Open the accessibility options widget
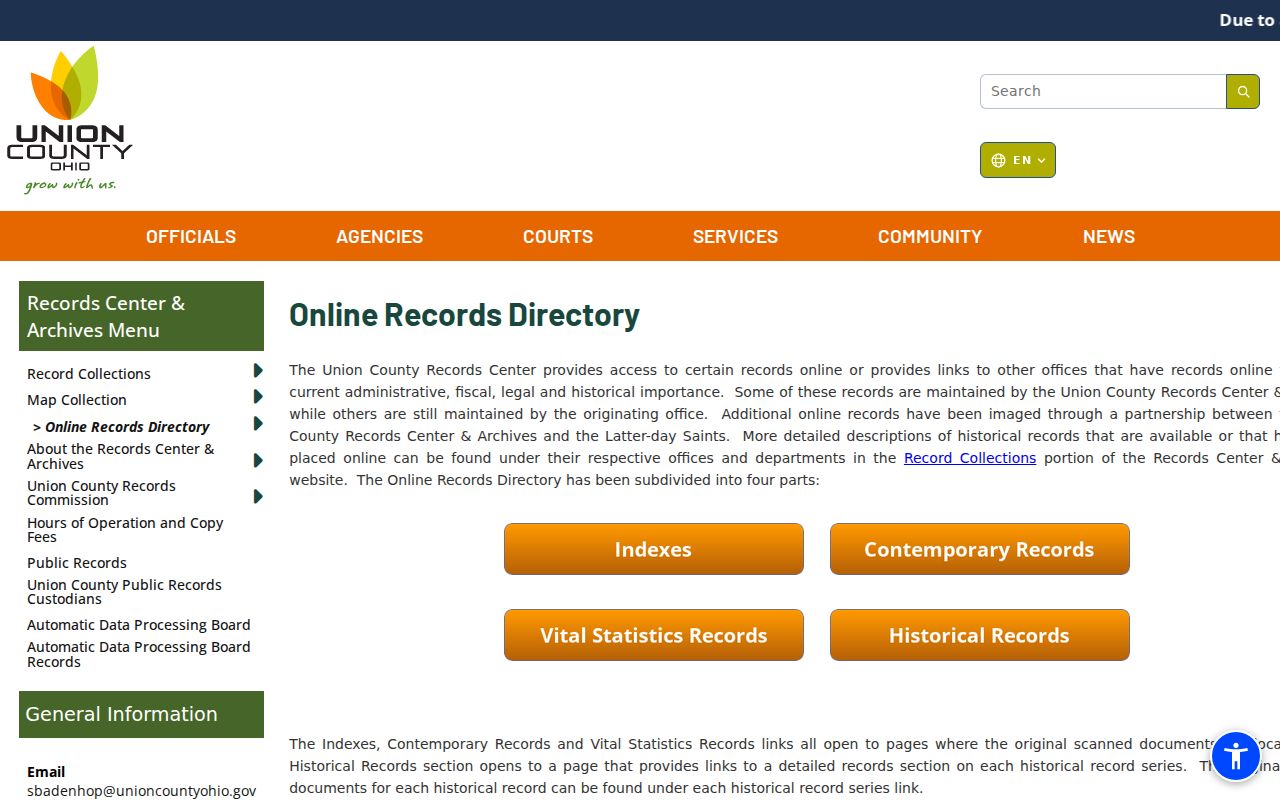This screenshot has width=1280, height=800. (x=1236, y=756)
